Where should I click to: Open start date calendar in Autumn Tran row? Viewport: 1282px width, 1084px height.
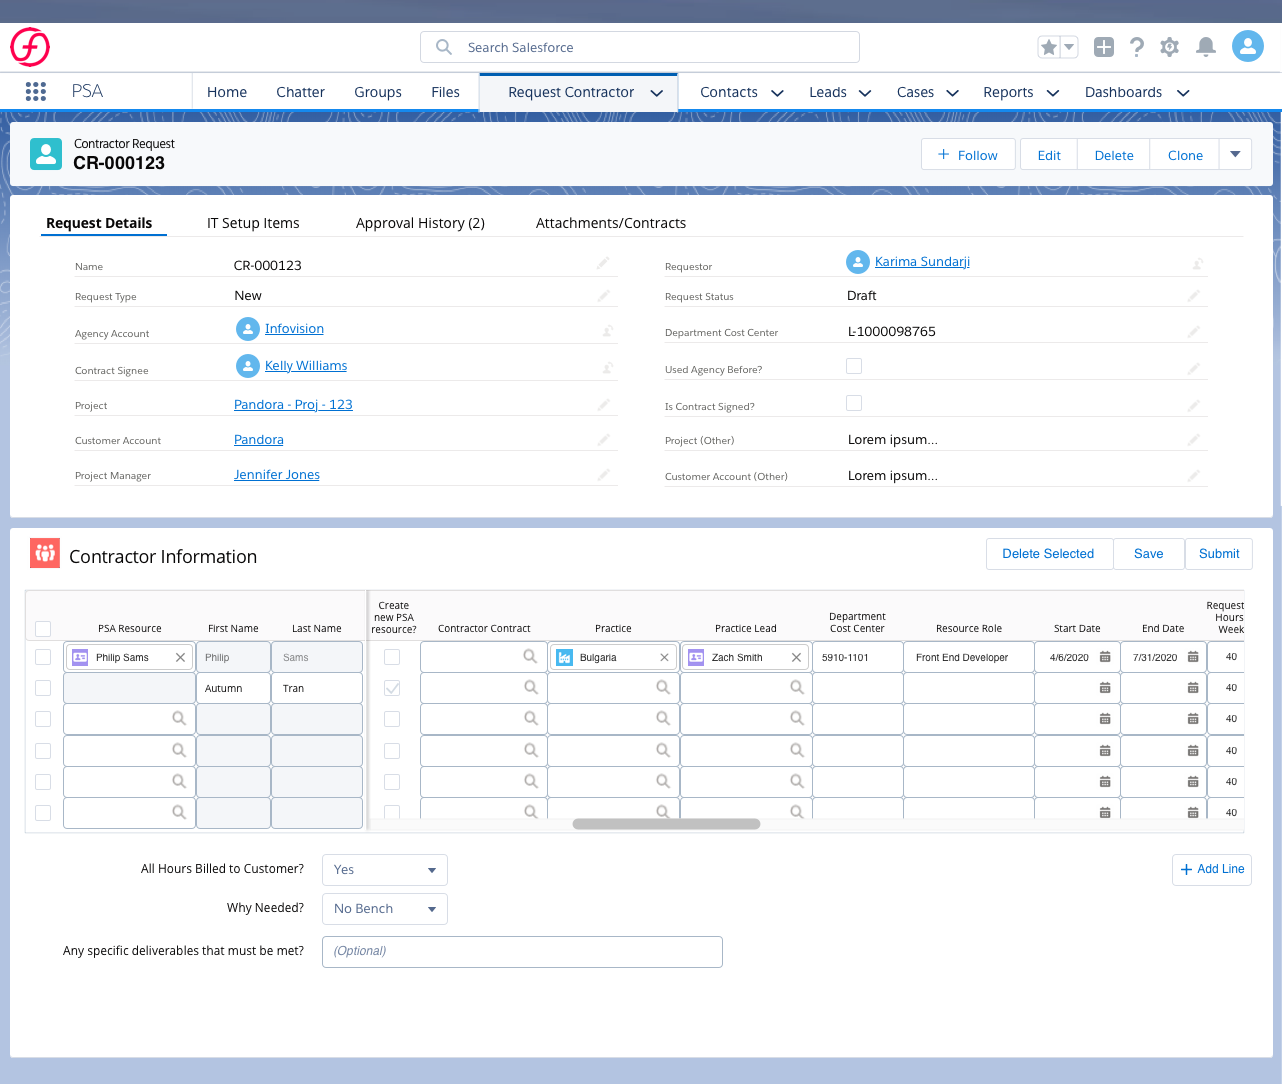1105,688
